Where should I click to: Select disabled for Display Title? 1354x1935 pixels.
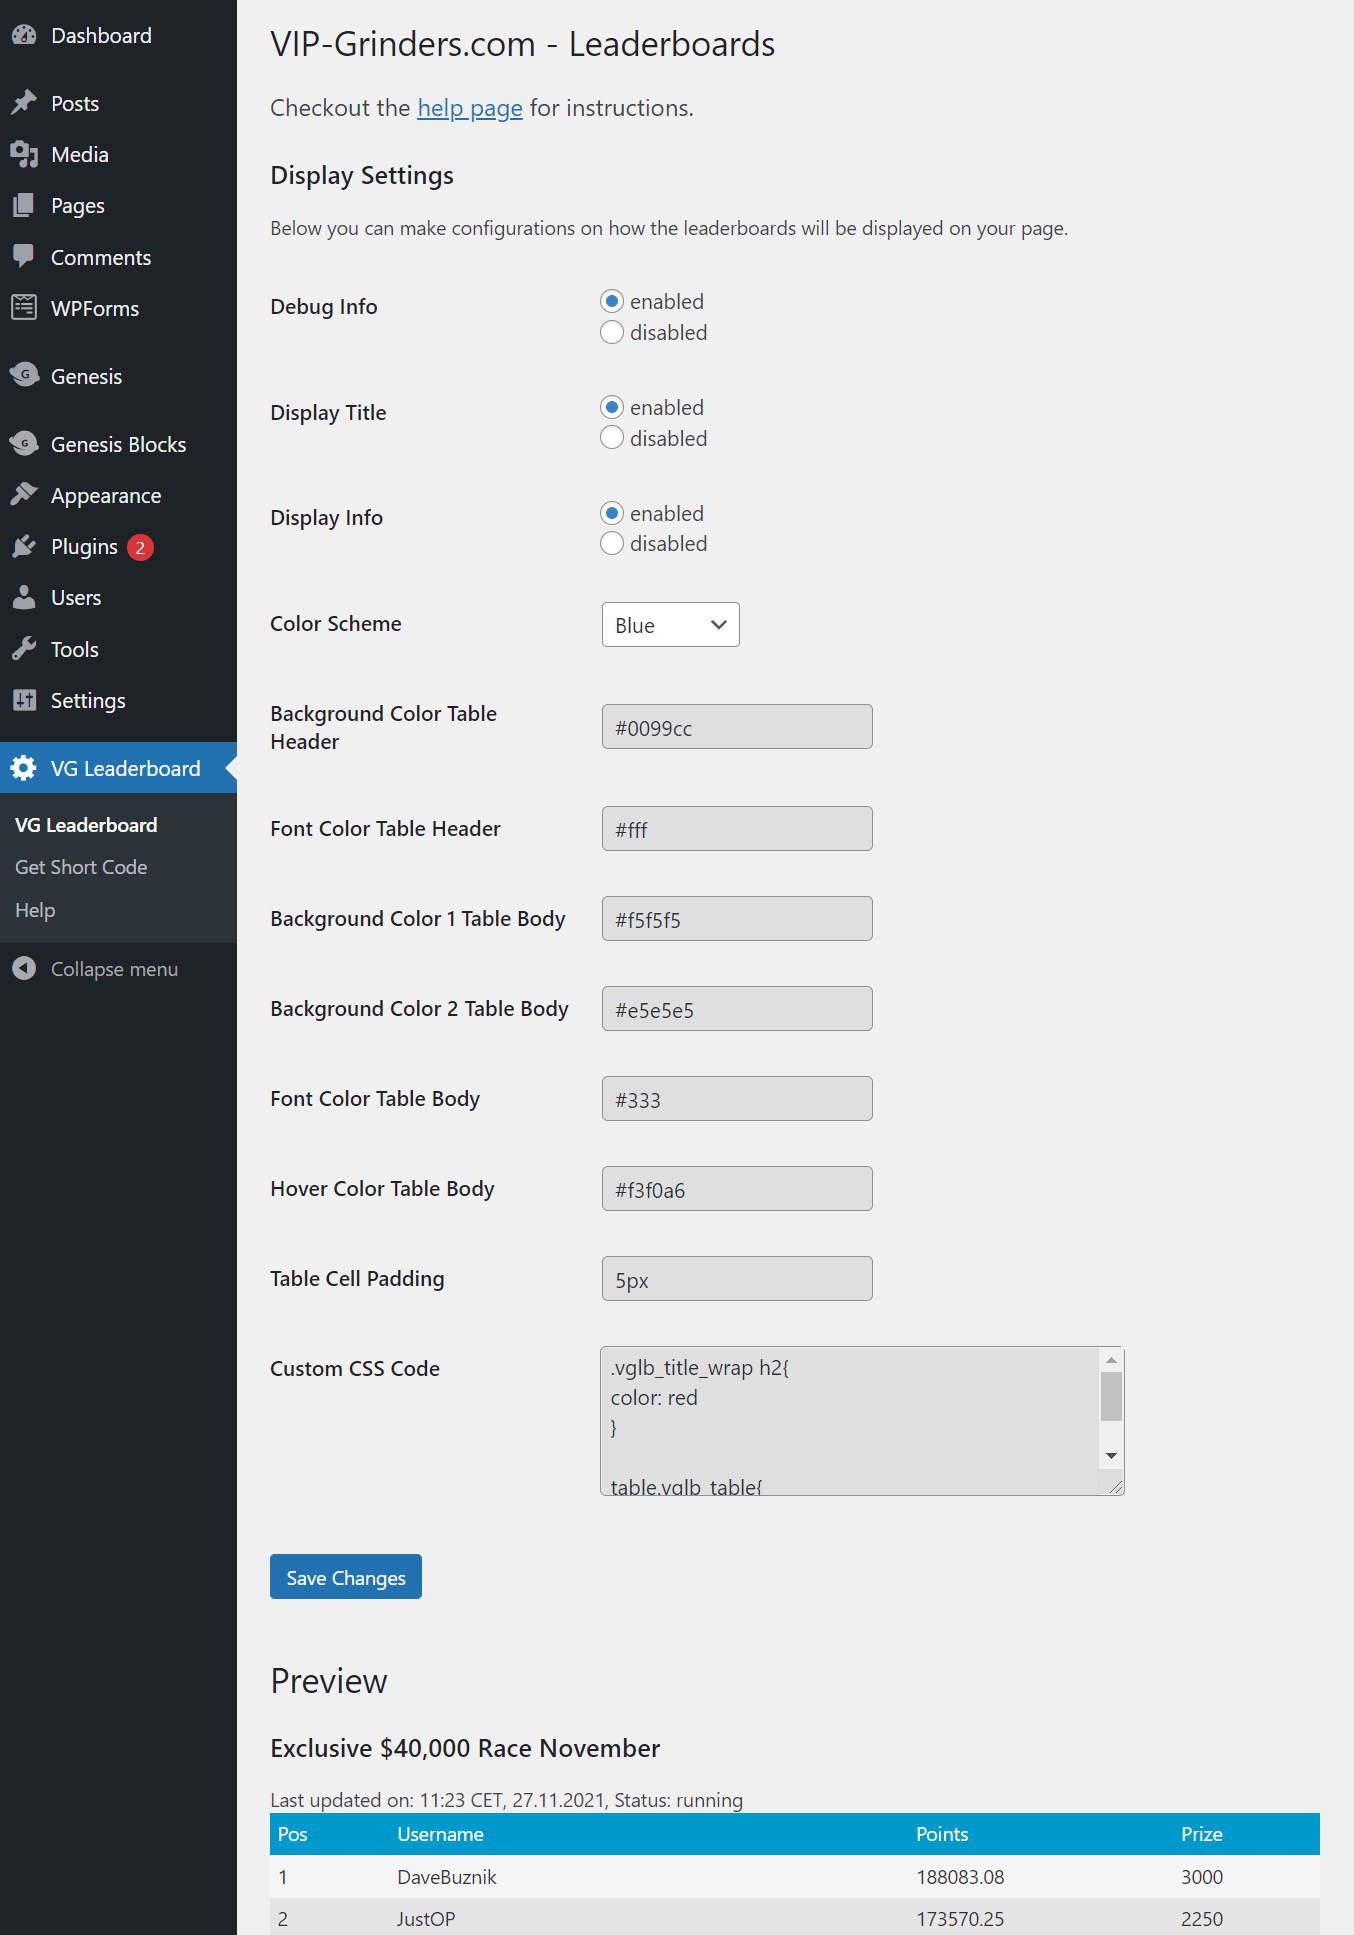pyautogui.click(x=612, y=438)
